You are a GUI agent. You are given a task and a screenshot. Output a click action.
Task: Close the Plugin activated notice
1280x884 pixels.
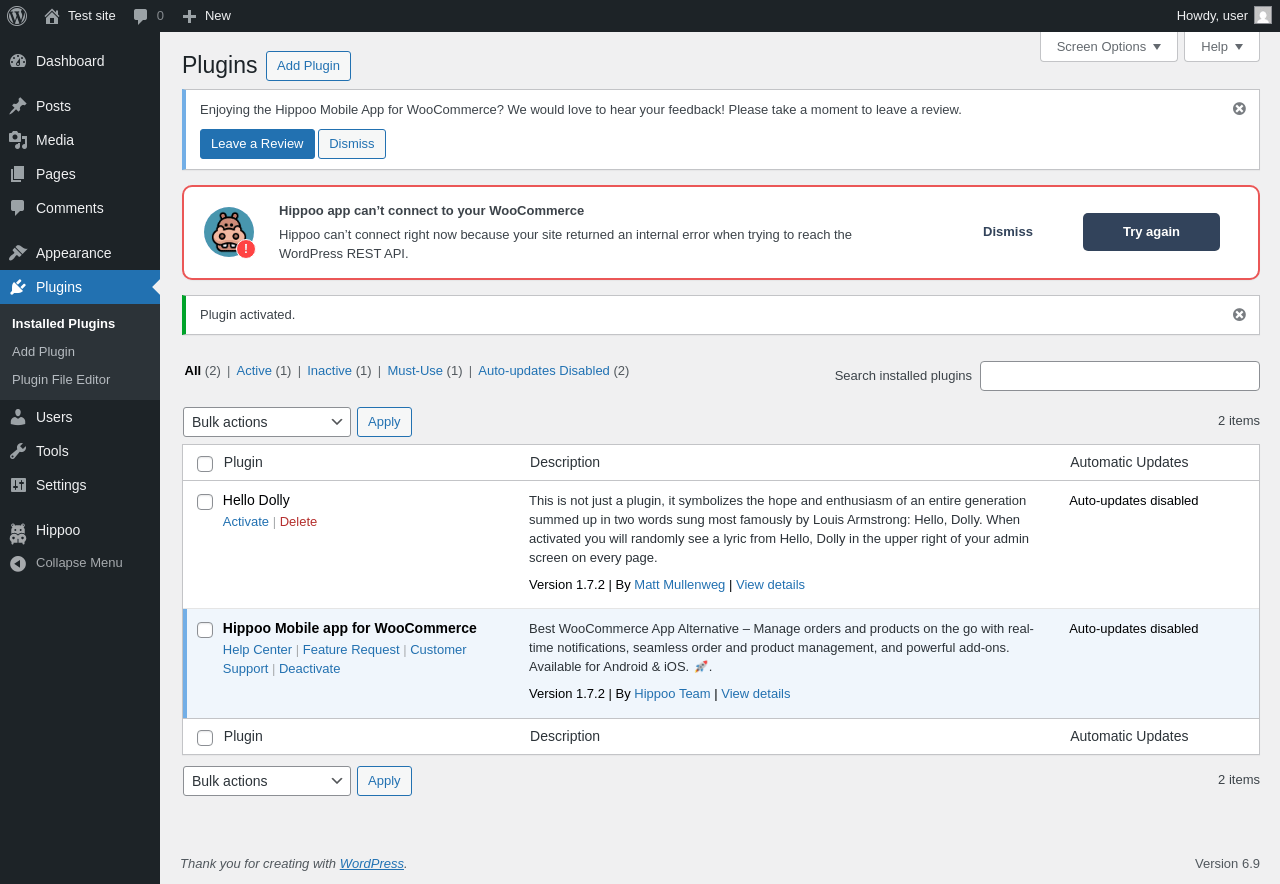click(1239, 315)
